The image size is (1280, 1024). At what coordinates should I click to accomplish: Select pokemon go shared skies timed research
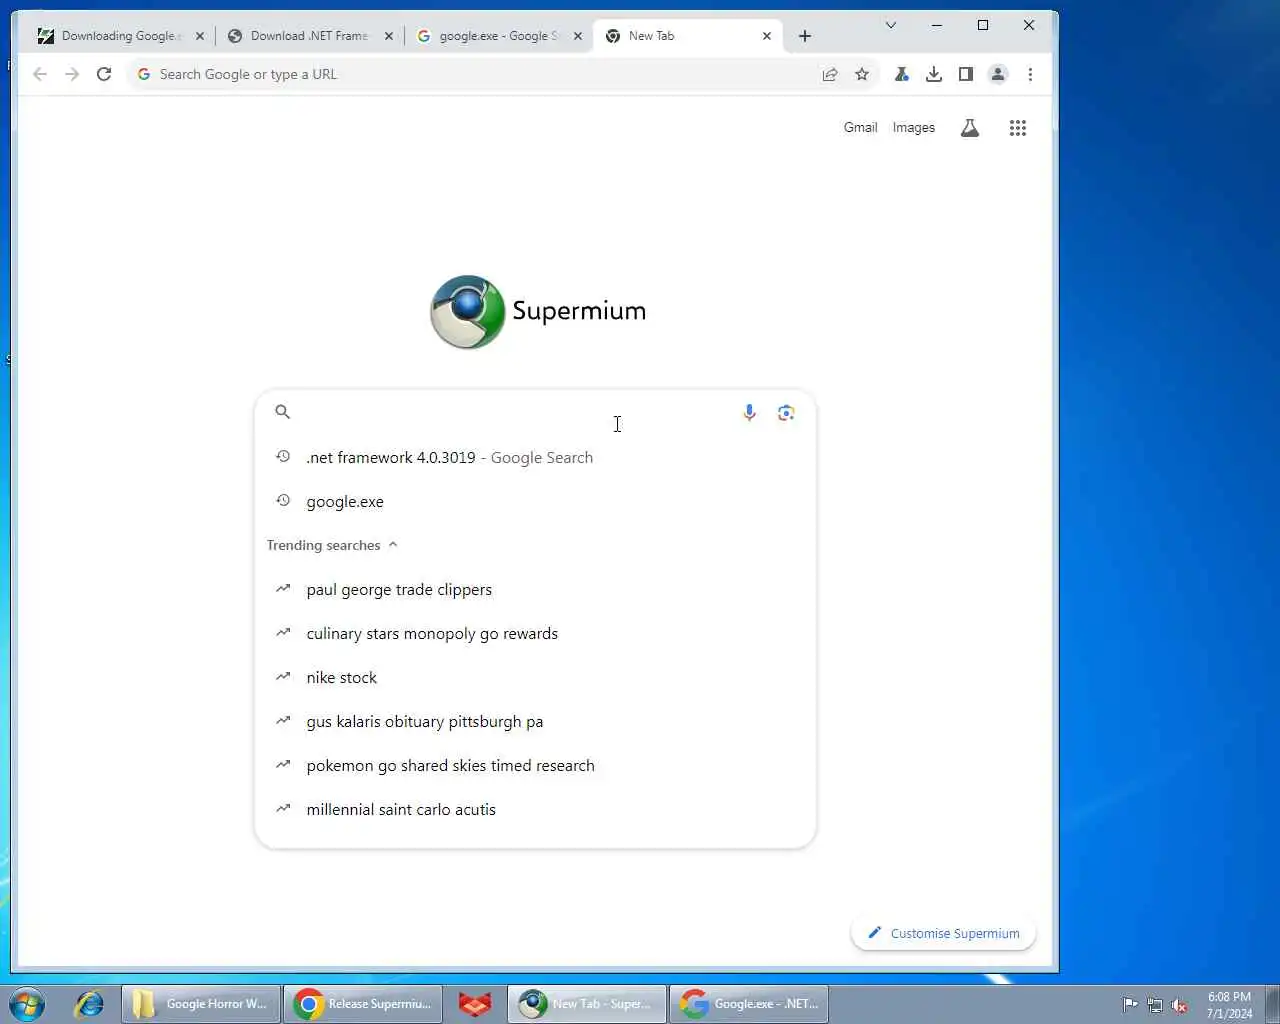535,765
